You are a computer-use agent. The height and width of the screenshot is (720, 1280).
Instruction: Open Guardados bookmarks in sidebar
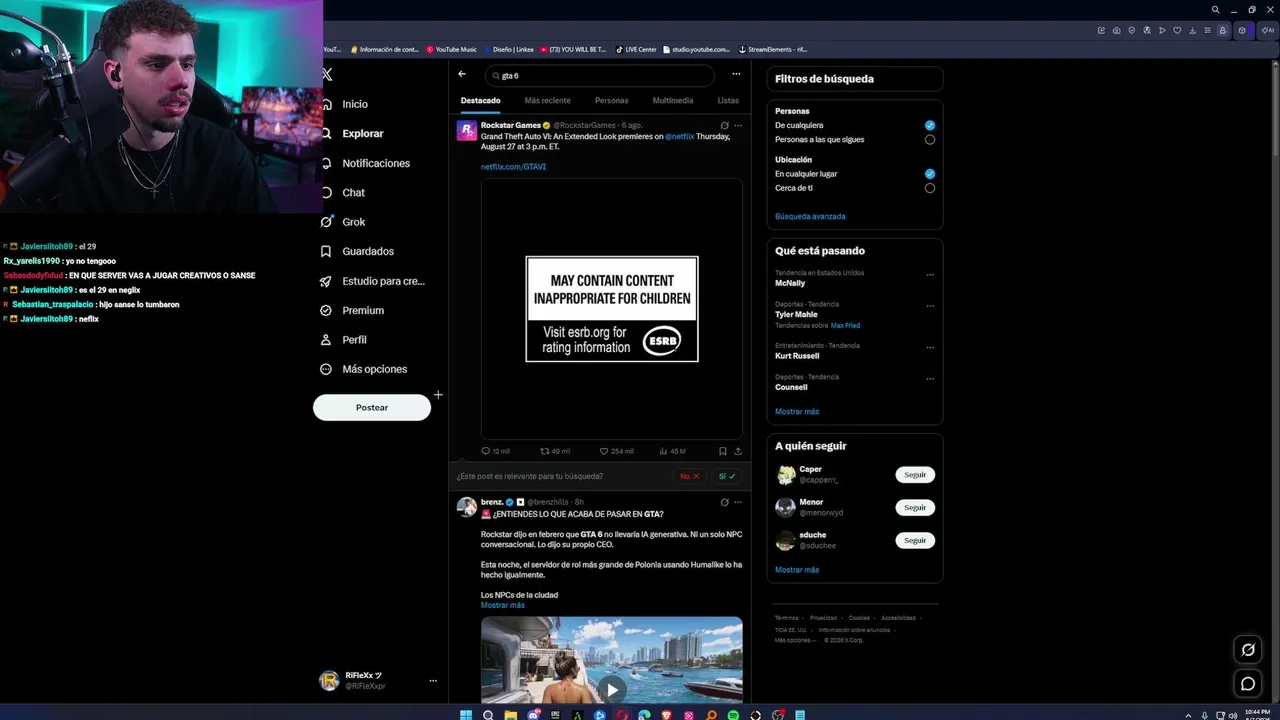tap(358, 251)
